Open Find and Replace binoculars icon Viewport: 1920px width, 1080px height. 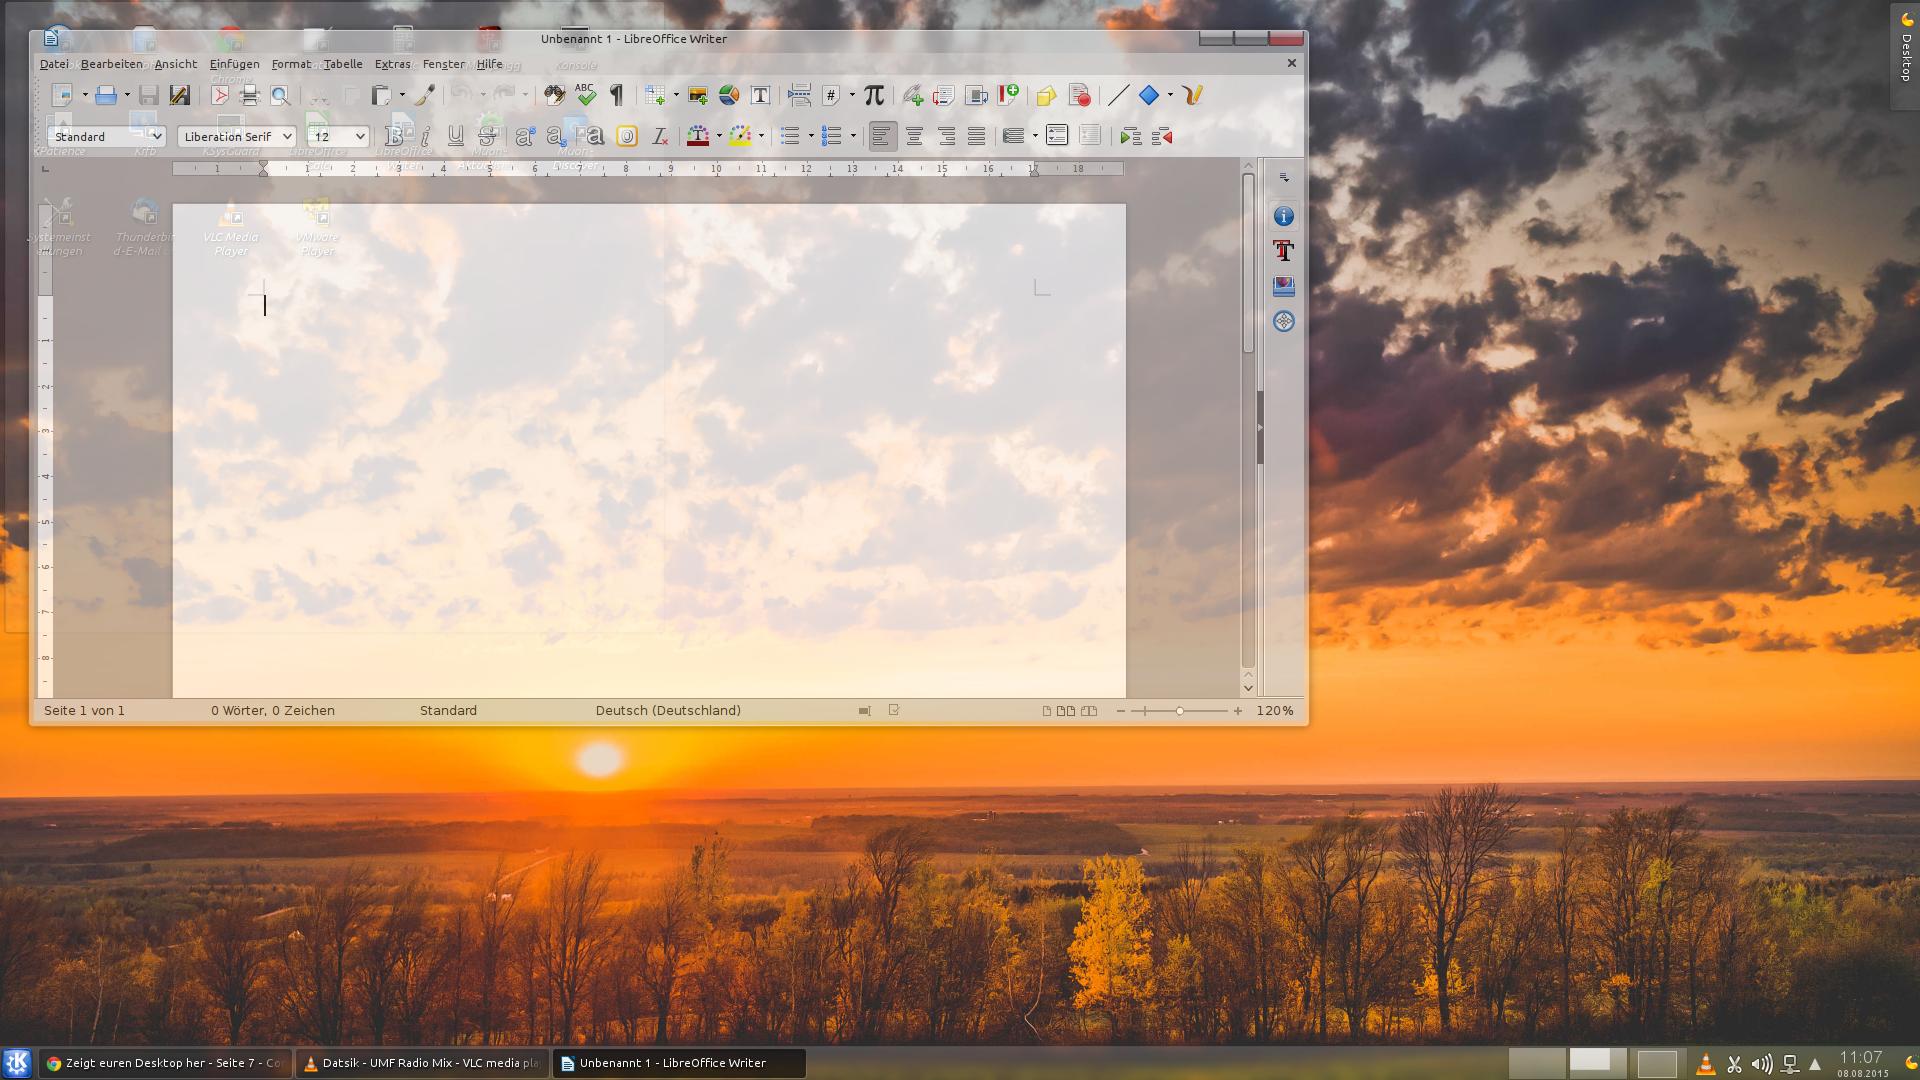(555, 96)
